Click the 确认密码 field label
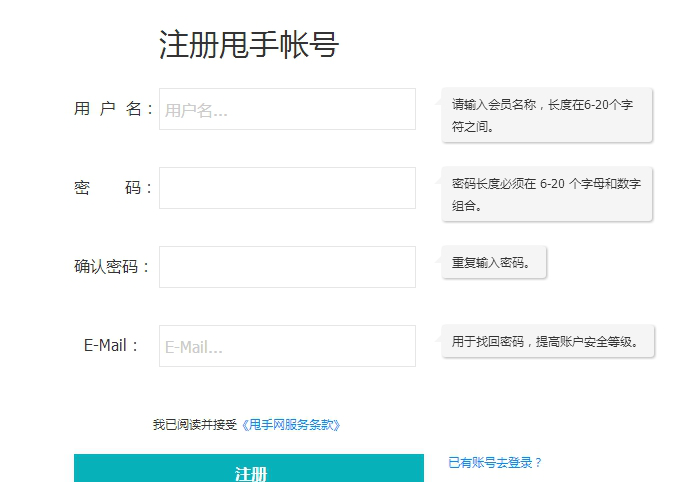 point(111,267)
